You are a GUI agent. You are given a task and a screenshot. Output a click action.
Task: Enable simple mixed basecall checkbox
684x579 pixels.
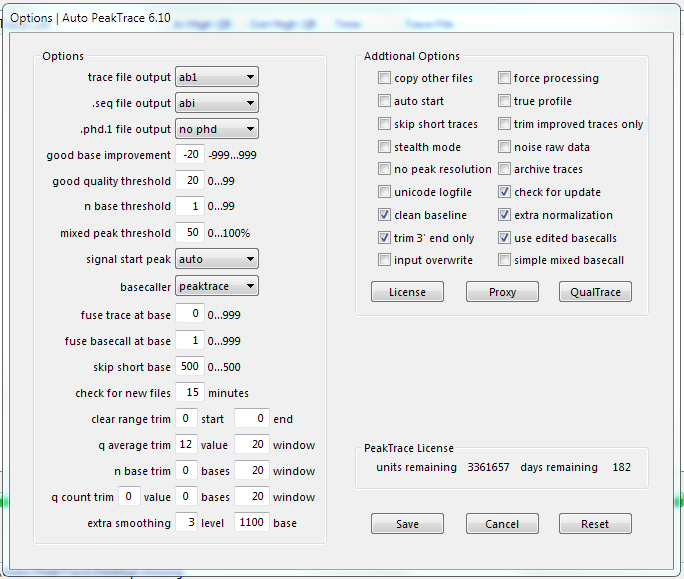504,260
